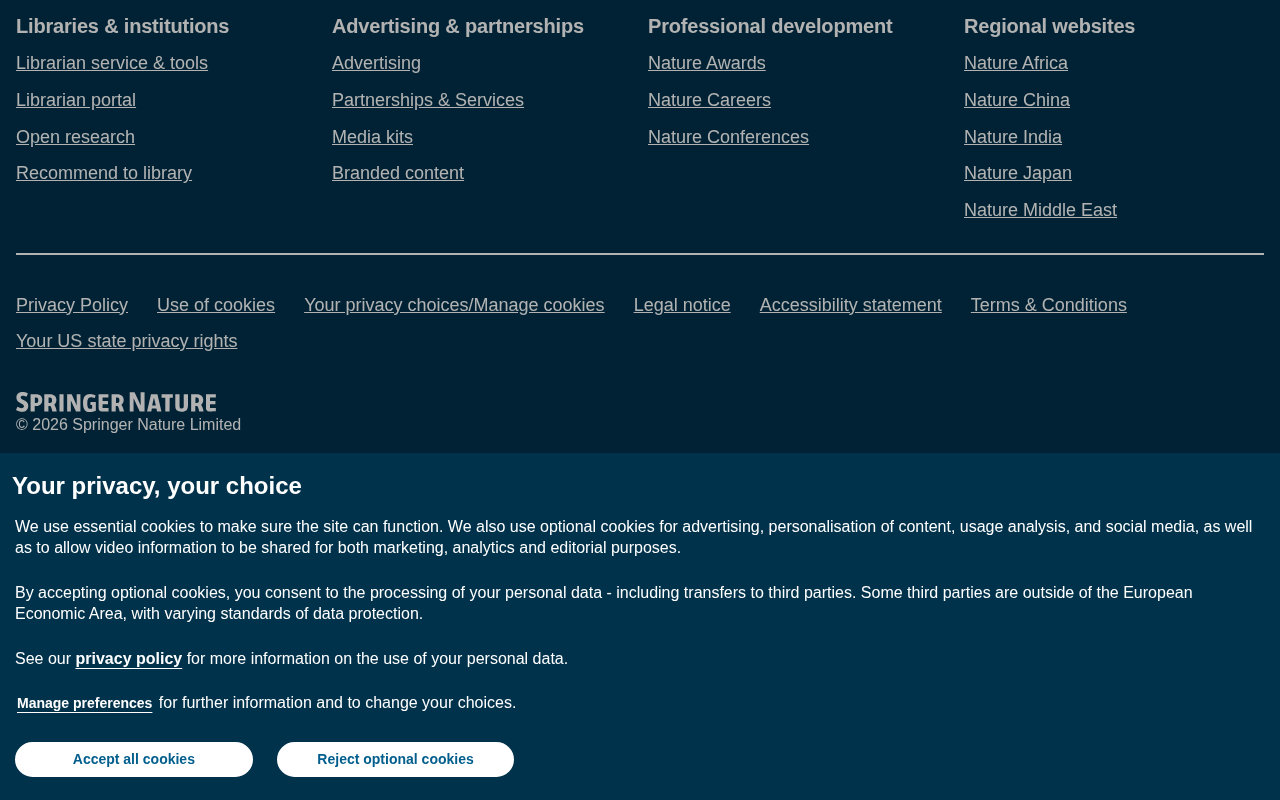
Task: Click the Professional development heading
Action: pos(770,26)
